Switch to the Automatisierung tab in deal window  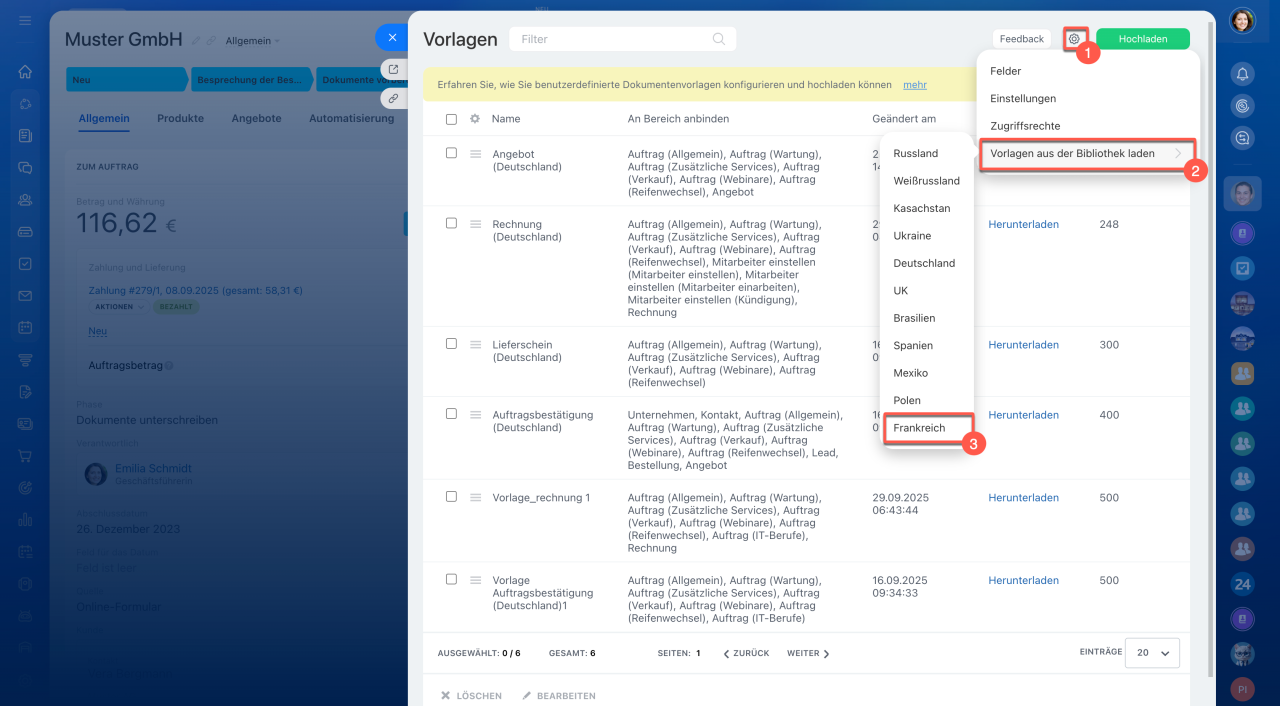351,118
